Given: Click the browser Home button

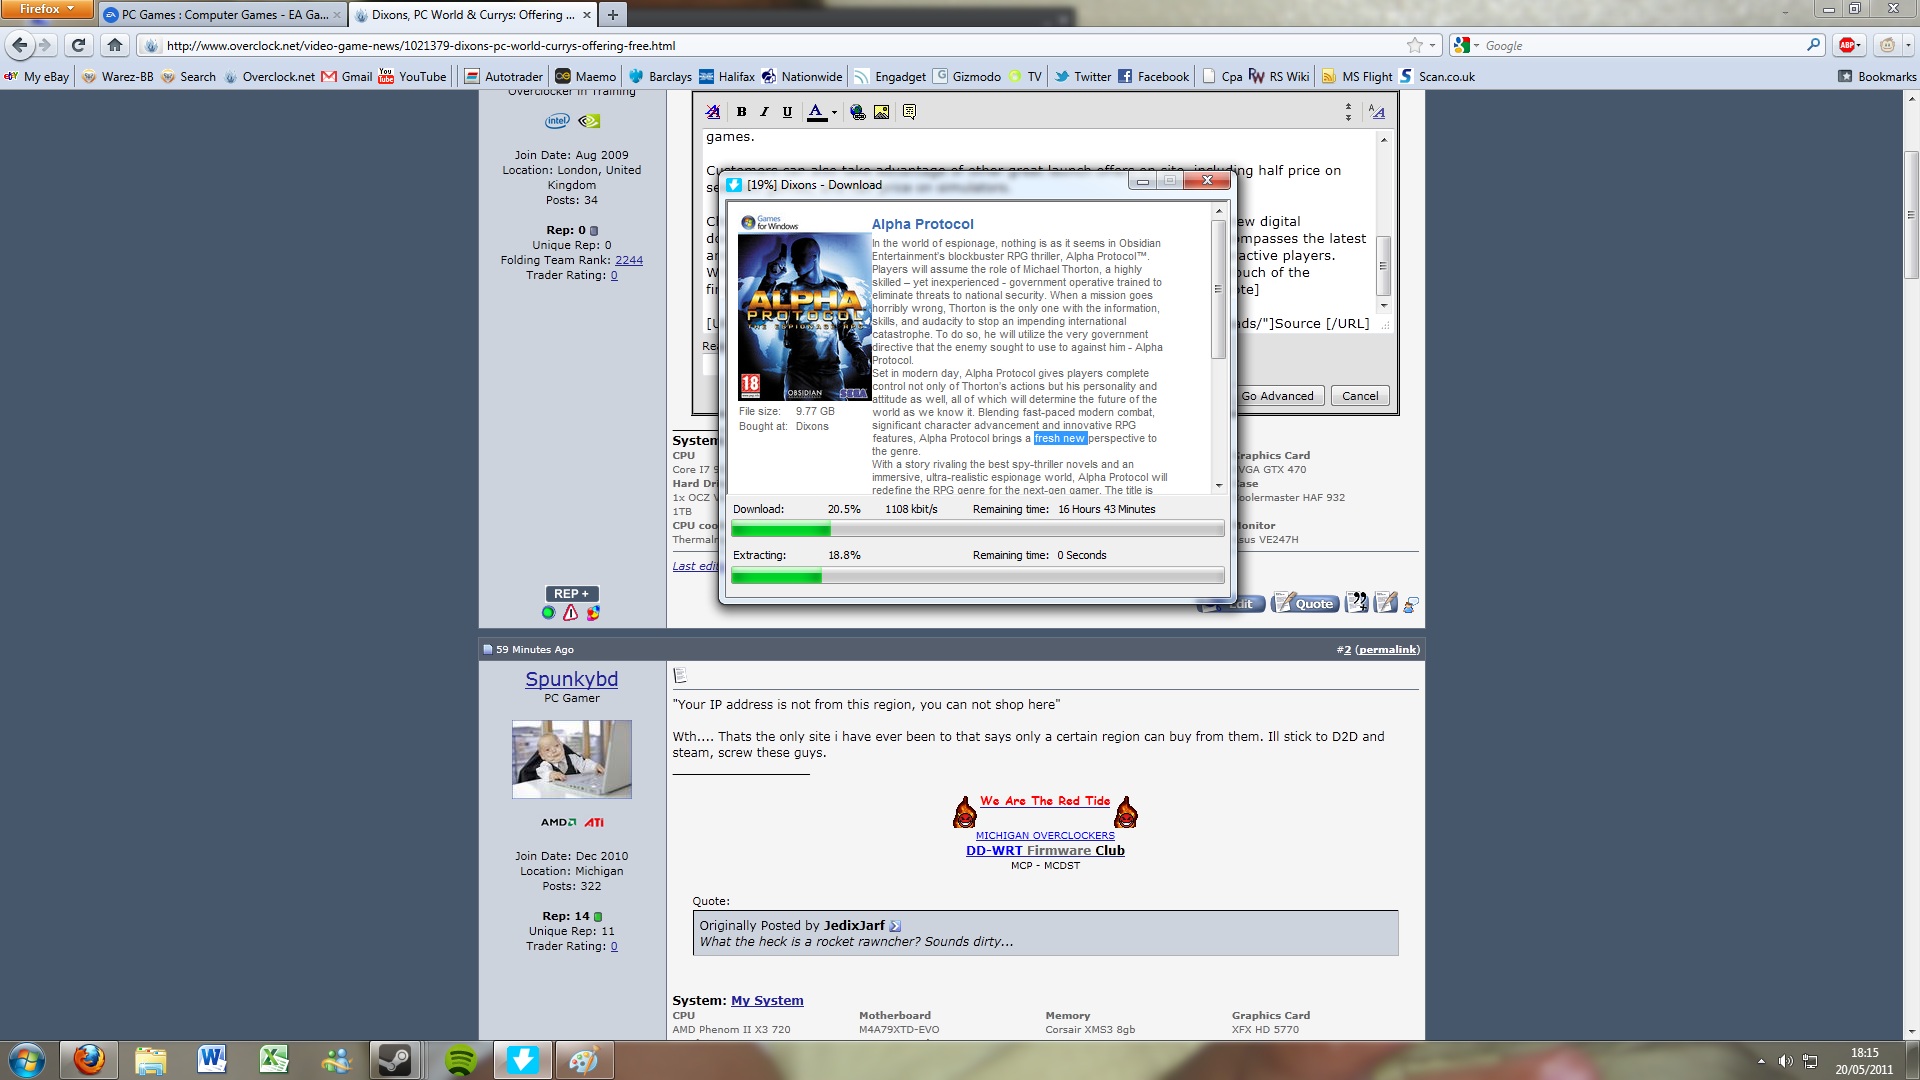Looking at the screenshot, I should click(115, 45).
